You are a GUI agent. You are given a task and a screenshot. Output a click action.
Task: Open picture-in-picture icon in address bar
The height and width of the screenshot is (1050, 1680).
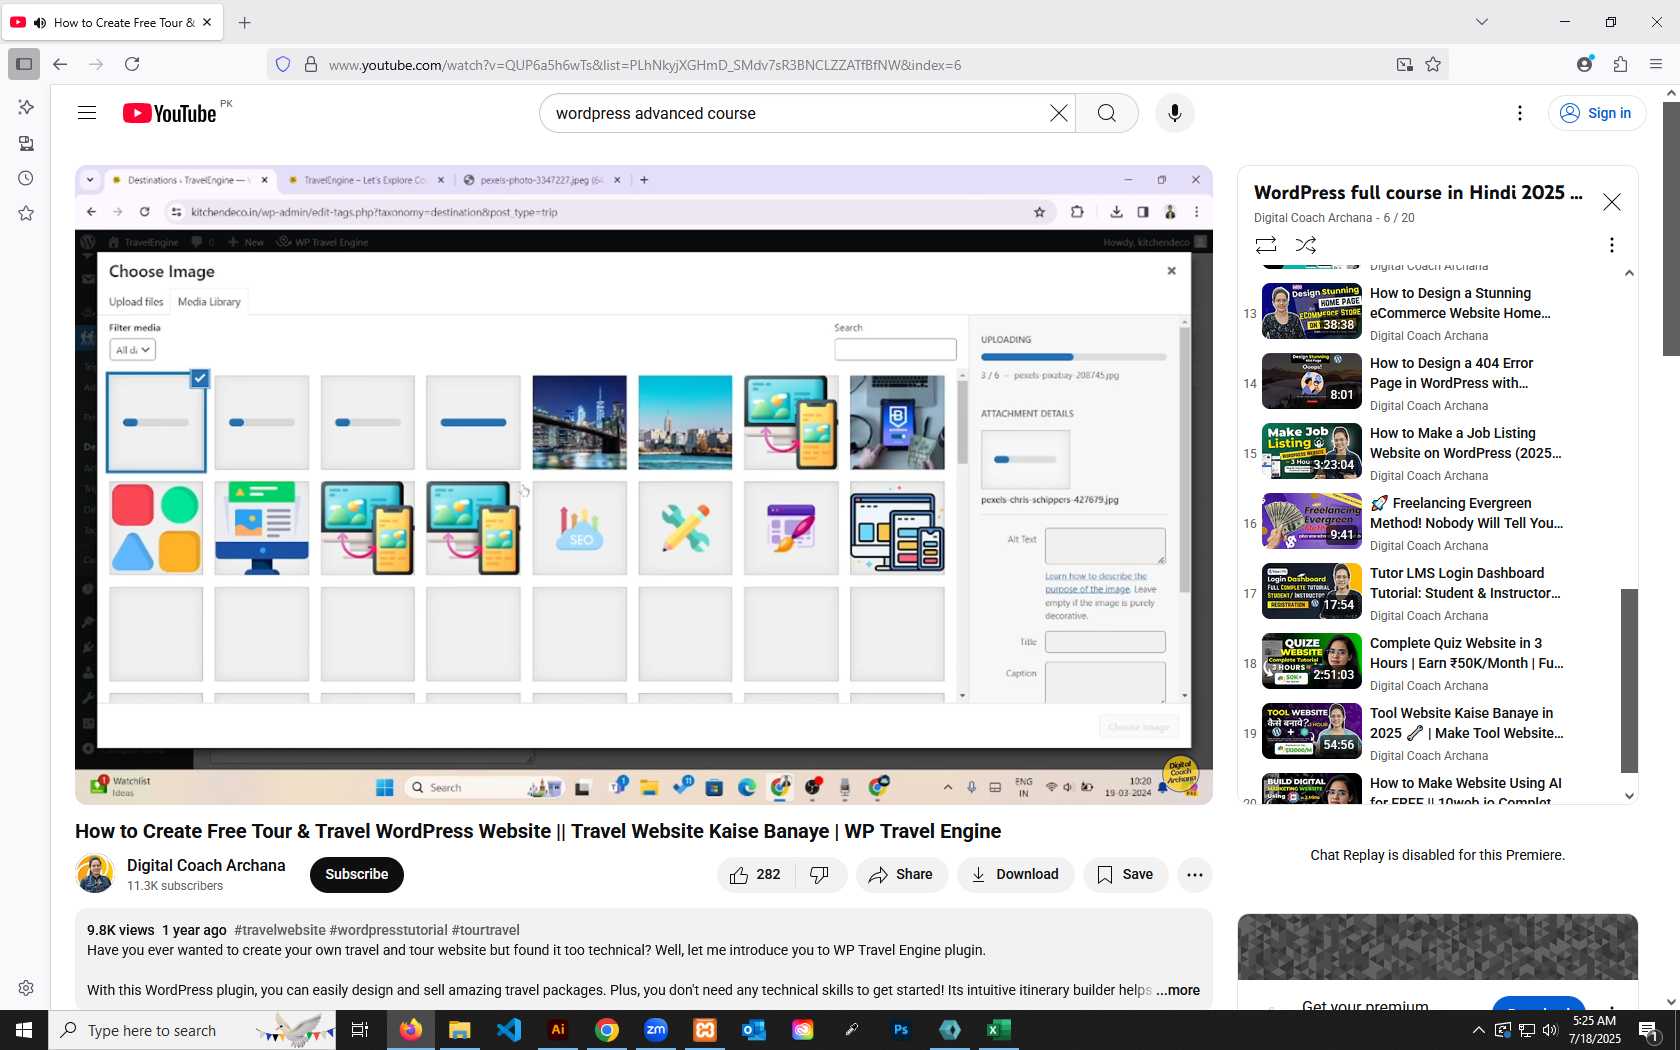[1404, 64]
